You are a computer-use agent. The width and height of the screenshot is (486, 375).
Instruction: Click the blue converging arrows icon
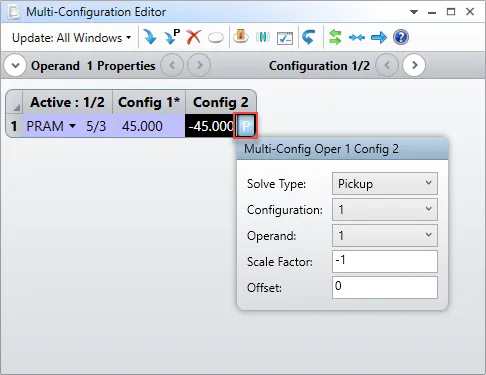click(357, 38)
